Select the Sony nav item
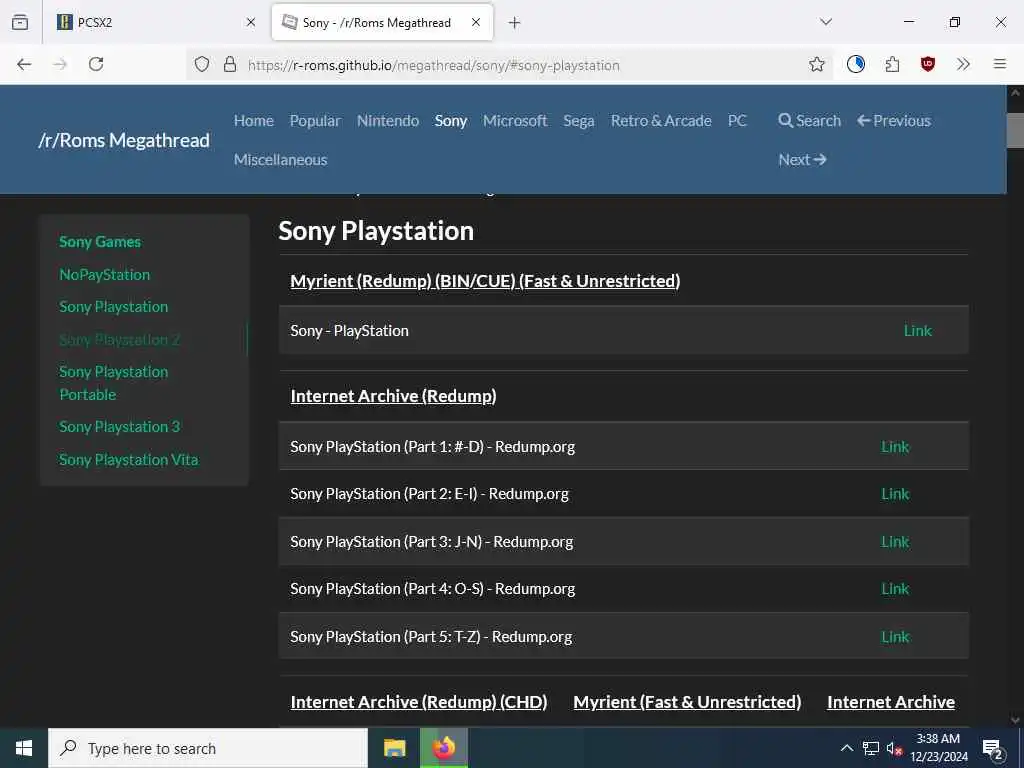 451,121
